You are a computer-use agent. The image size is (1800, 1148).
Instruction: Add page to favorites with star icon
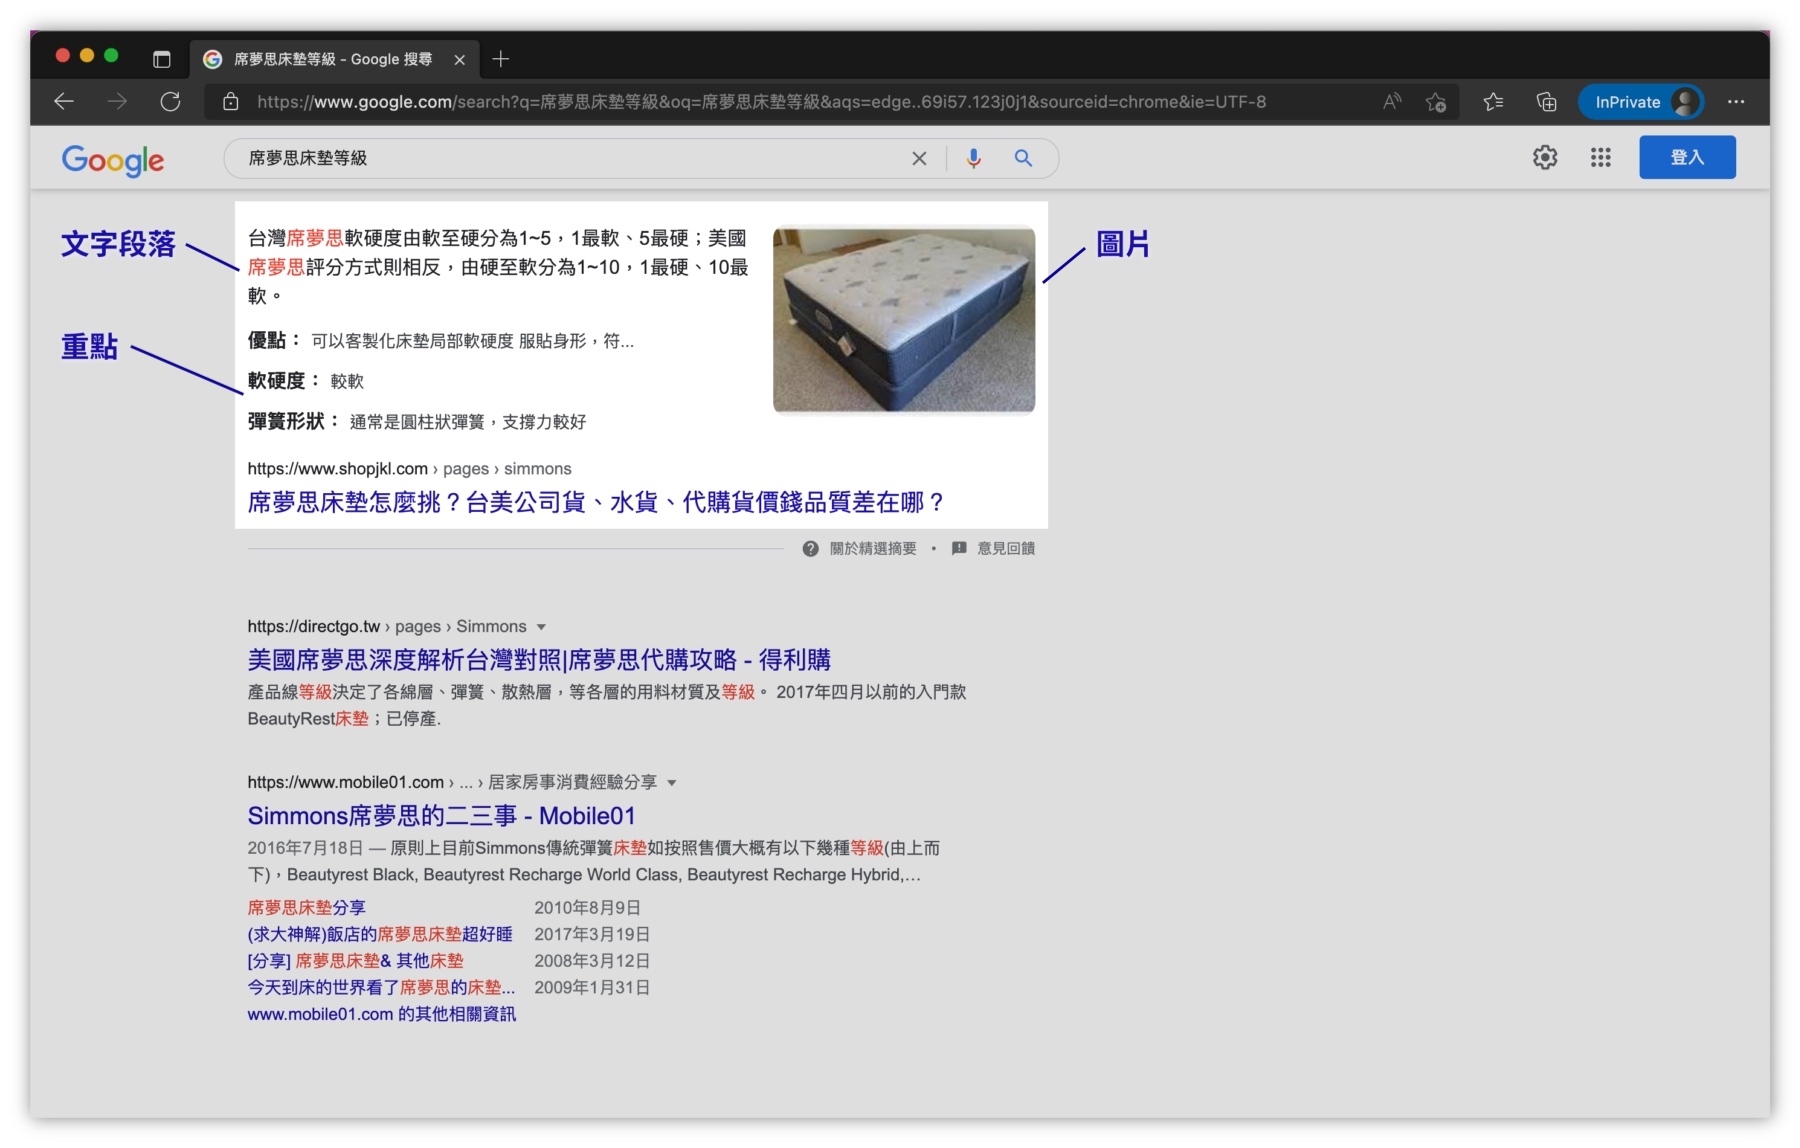1437,101
